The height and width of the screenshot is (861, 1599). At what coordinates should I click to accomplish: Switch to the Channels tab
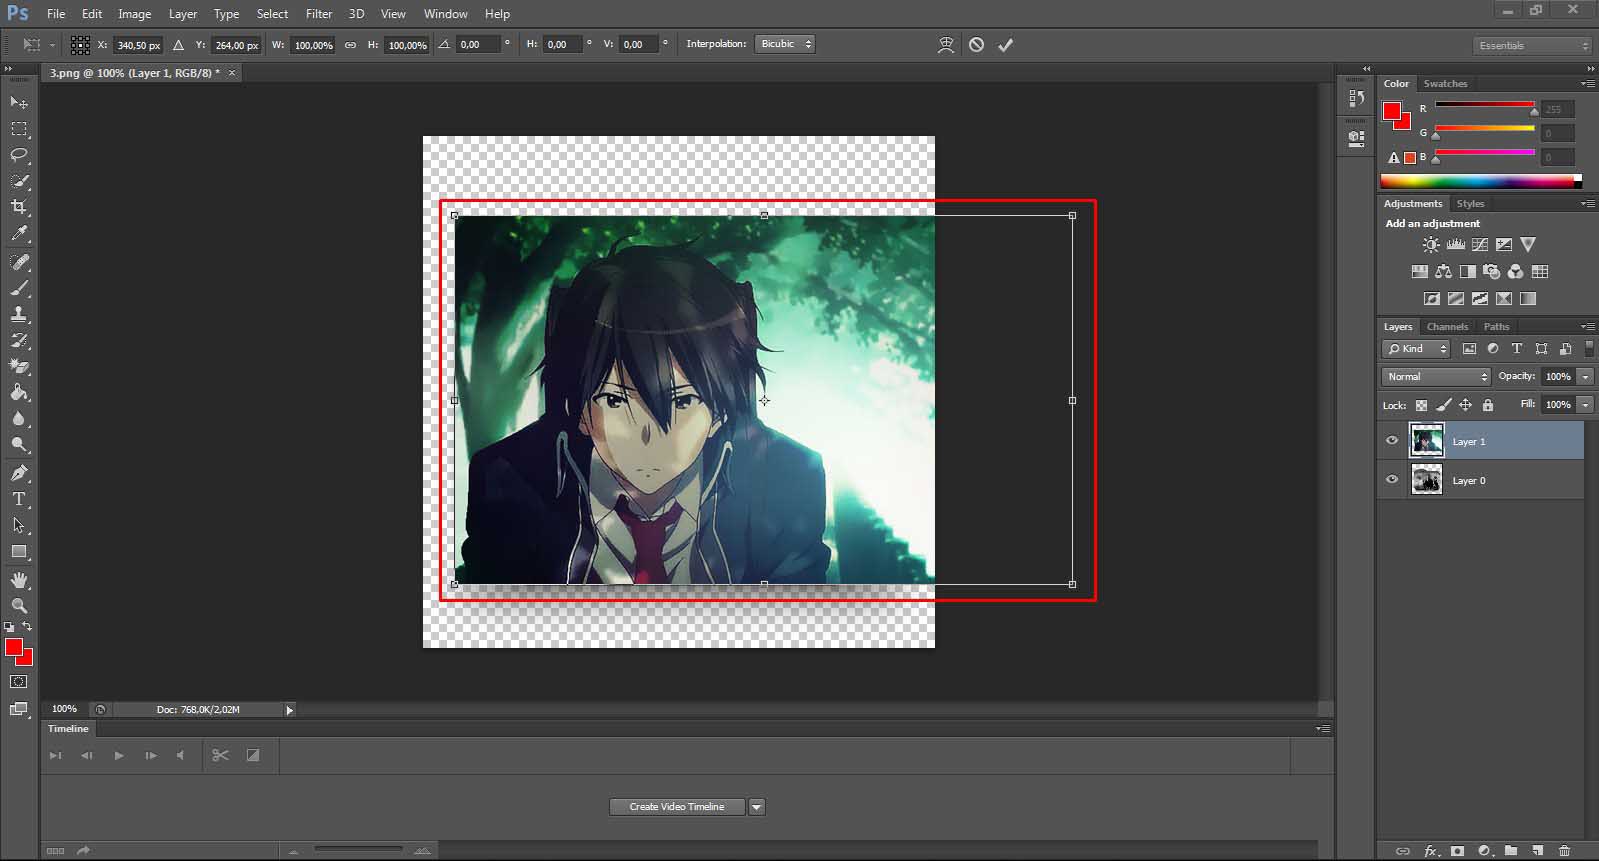tap(1447, 327)
